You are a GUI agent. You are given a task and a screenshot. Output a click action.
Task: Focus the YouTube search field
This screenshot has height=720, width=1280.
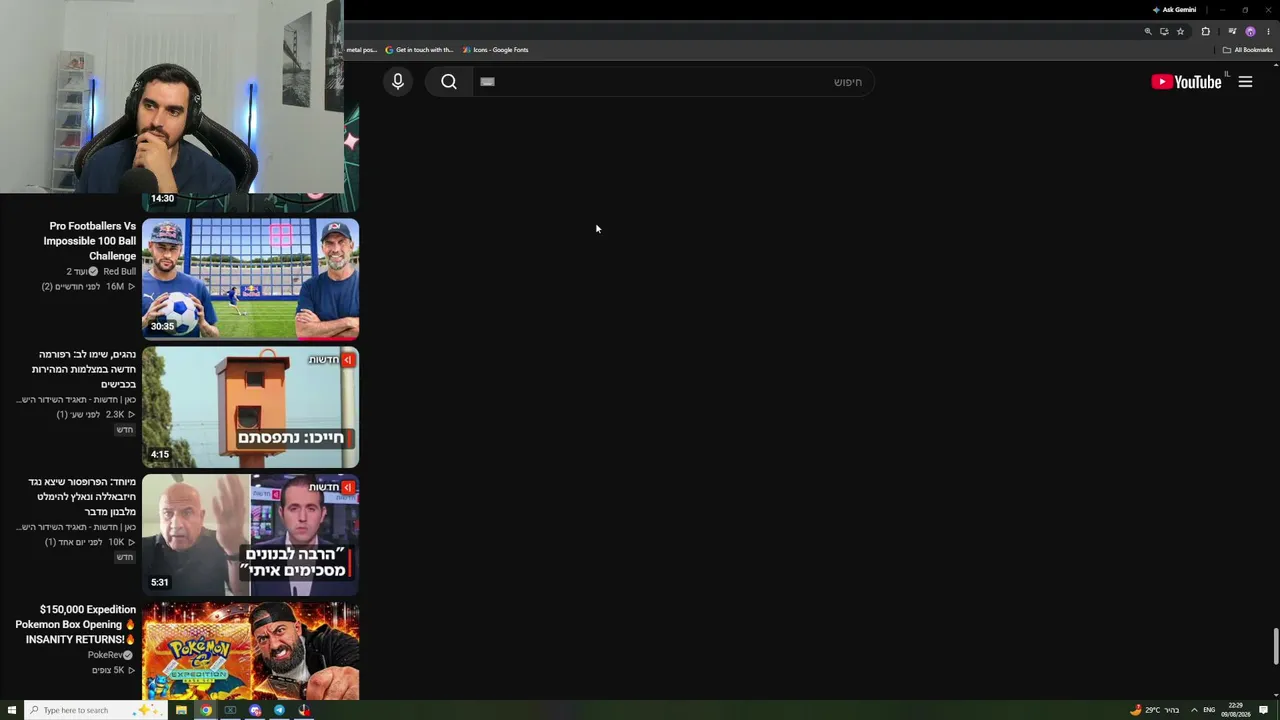[x=673, y=82]
